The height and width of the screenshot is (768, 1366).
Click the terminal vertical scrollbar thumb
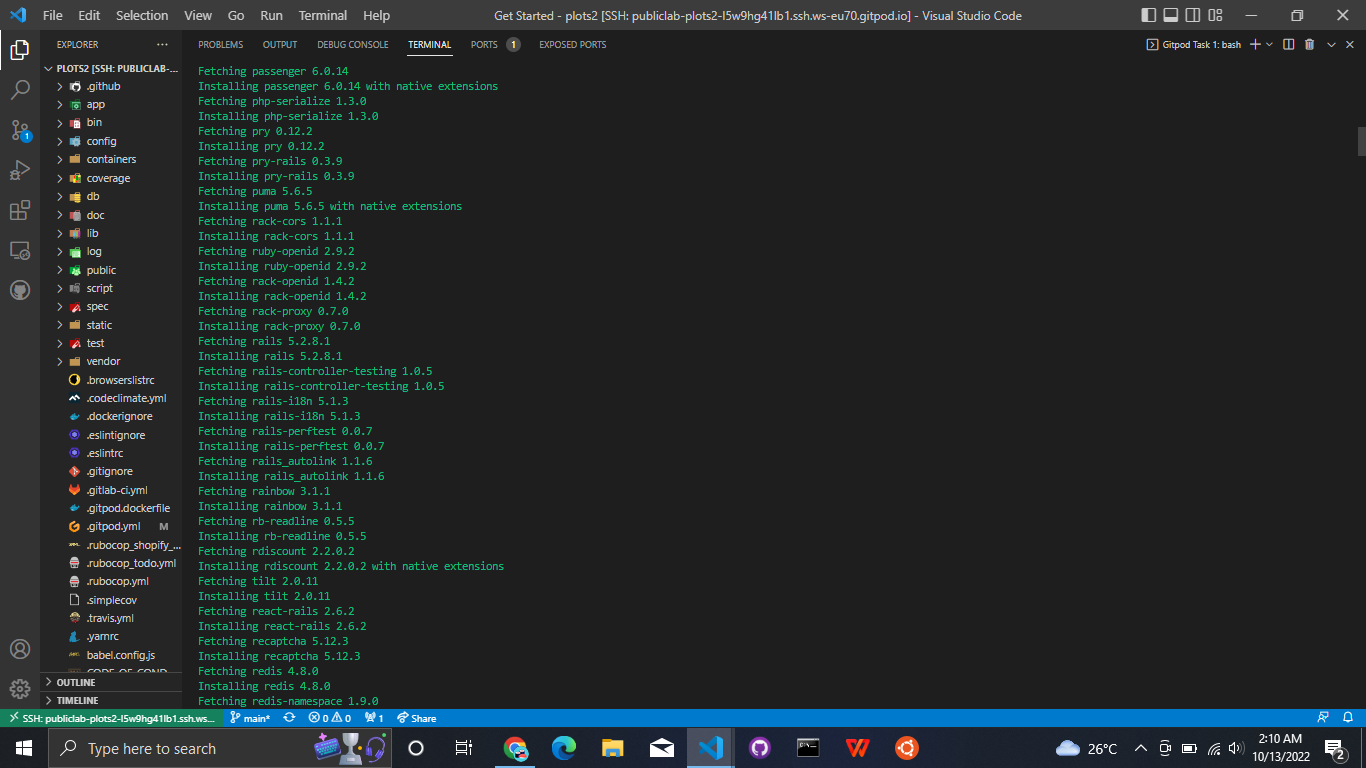[x=1361, y=141]
